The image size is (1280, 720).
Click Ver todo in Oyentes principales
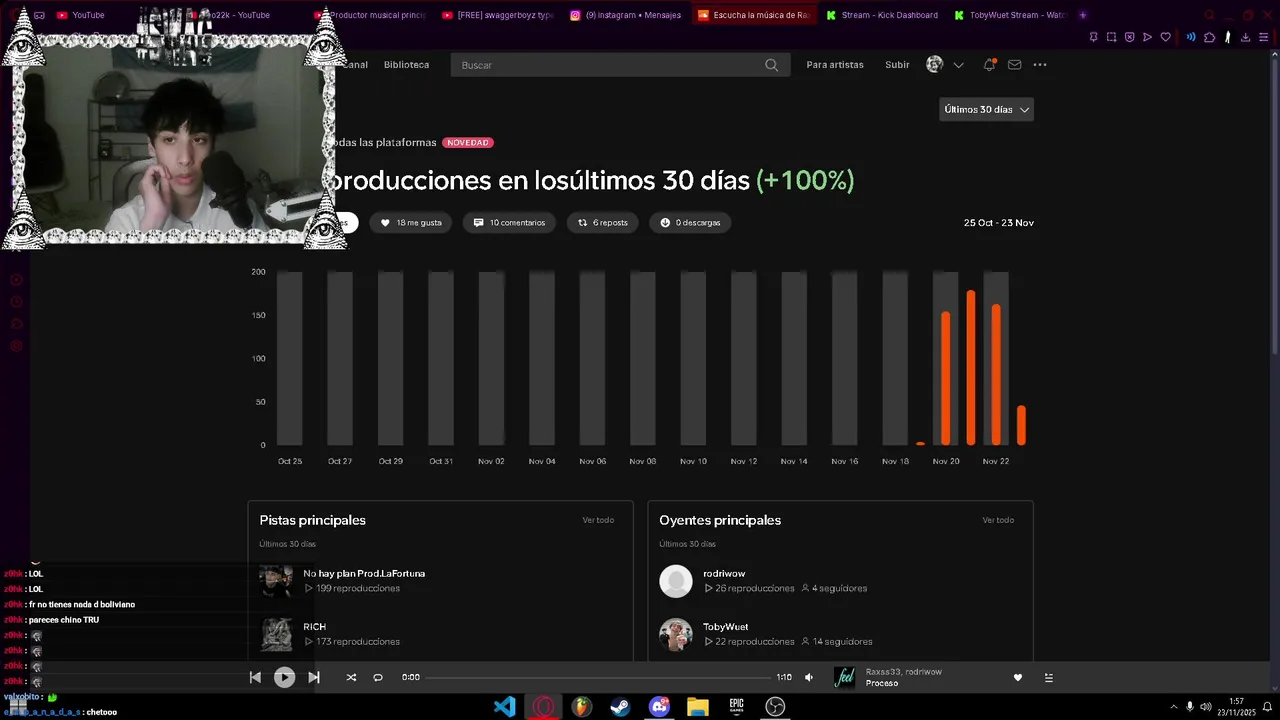coord(998,520)
